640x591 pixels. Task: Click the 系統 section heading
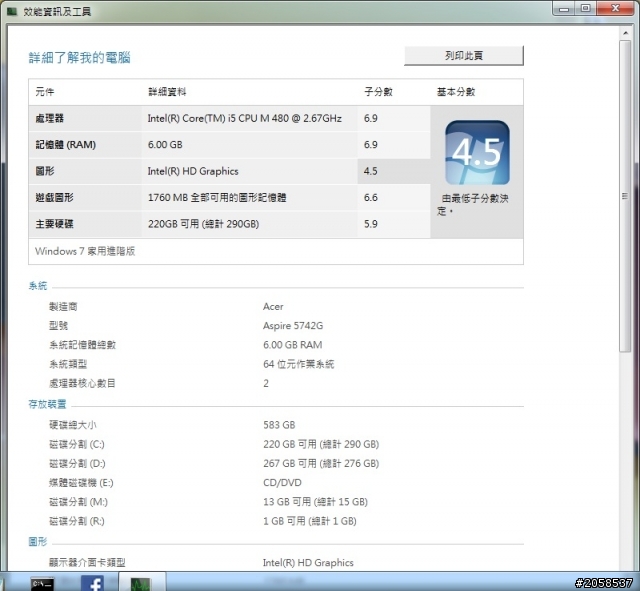pos(38,286)
